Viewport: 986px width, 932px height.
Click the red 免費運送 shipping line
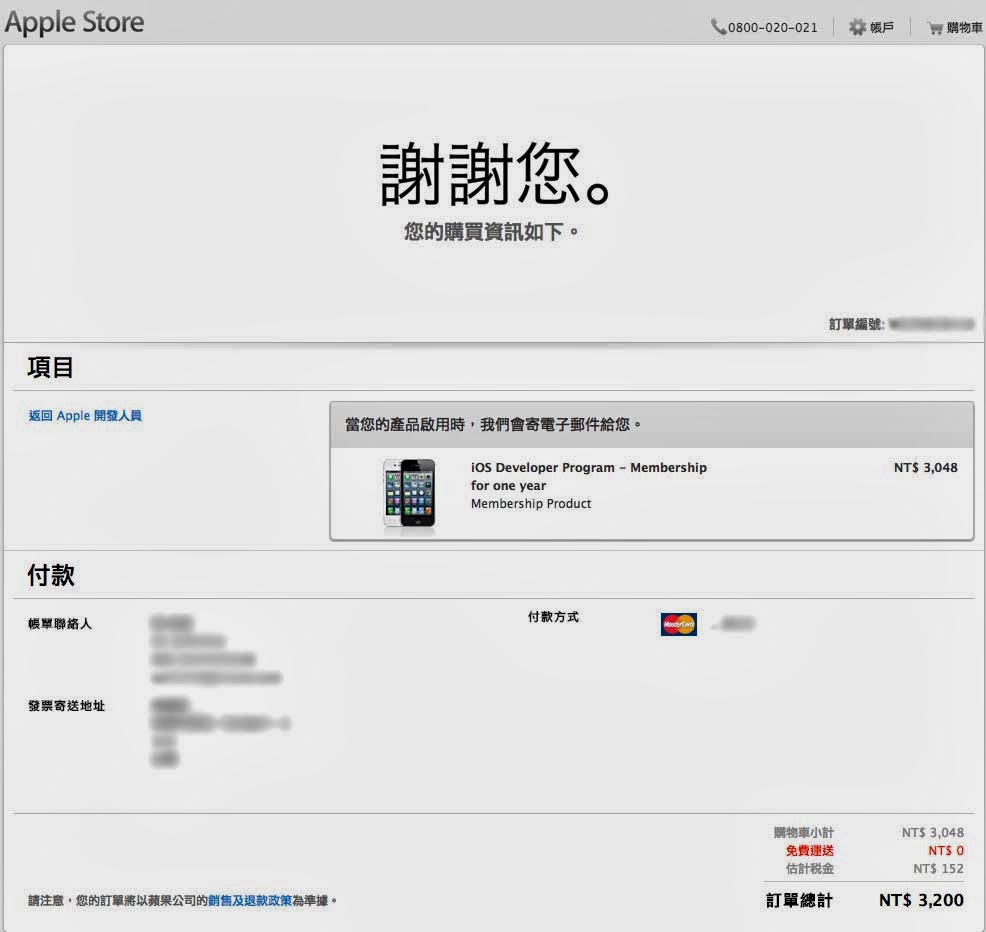pyautogui.click(x=812, y=852)
